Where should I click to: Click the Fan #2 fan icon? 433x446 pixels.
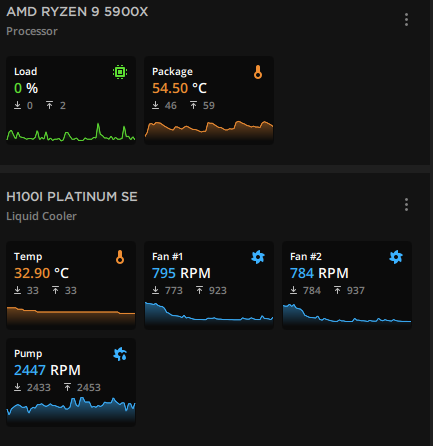[396, 257]
